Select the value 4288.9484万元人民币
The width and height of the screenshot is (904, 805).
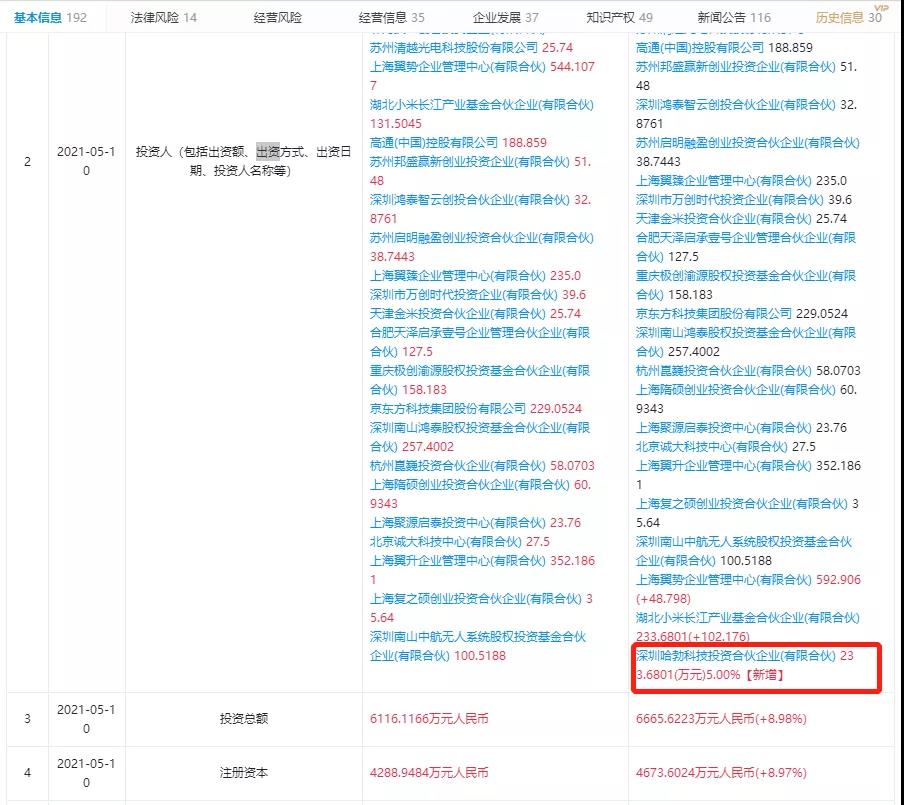pyautogui.click(x=429, y=773)
